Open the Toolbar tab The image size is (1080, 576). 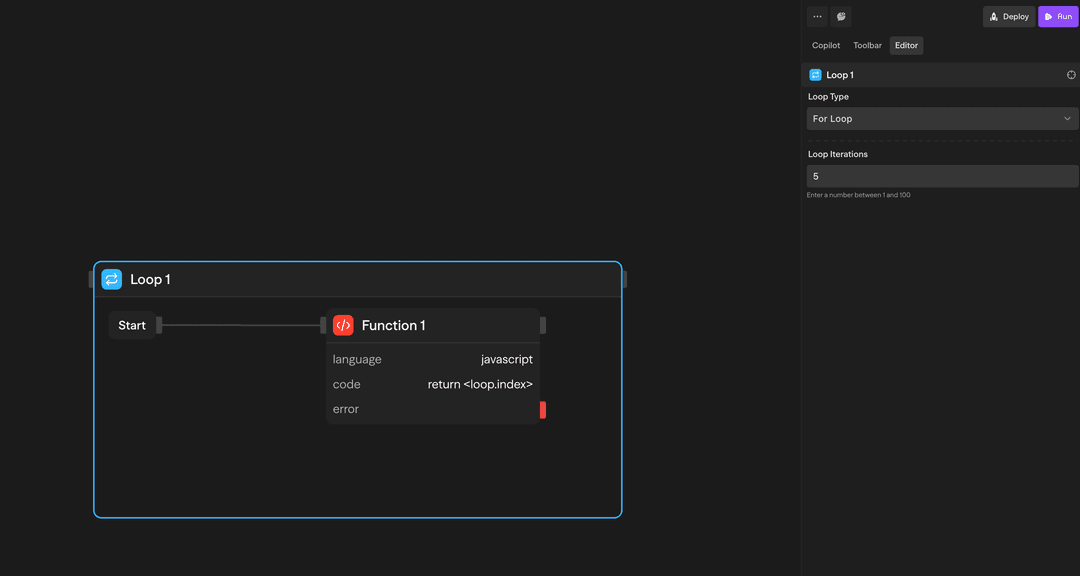(867, 44)
